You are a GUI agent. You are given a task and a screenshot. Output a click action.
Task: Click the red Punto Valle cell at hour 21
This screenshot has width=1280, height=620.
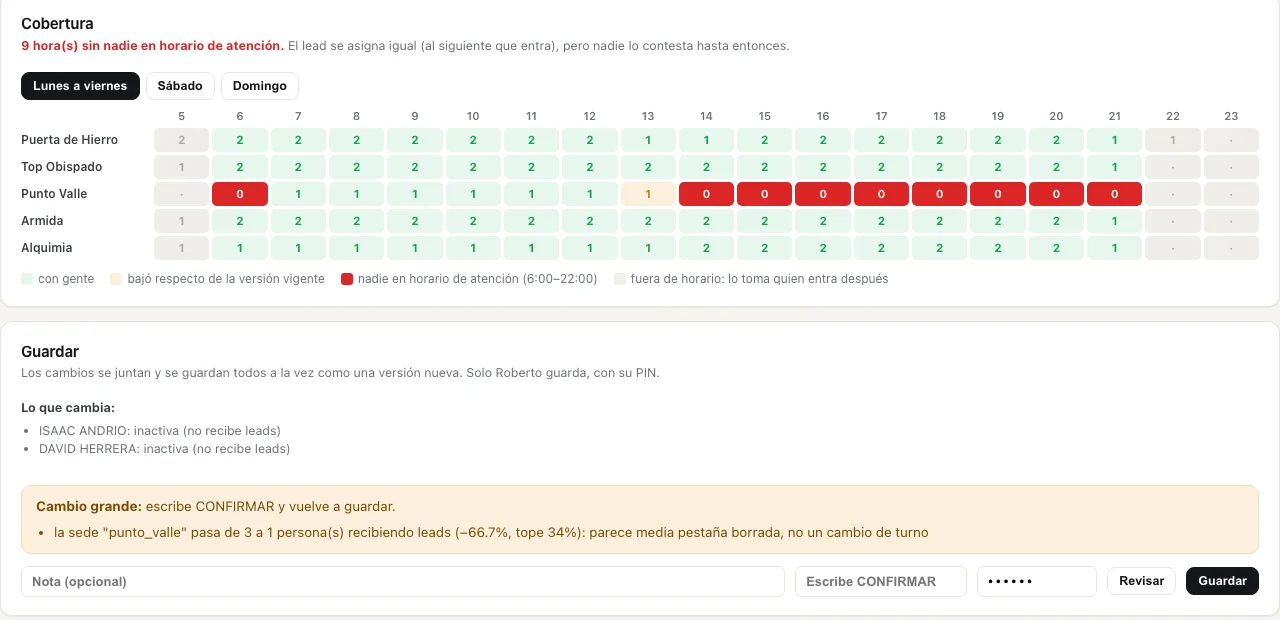click(x=1115, y=194)
